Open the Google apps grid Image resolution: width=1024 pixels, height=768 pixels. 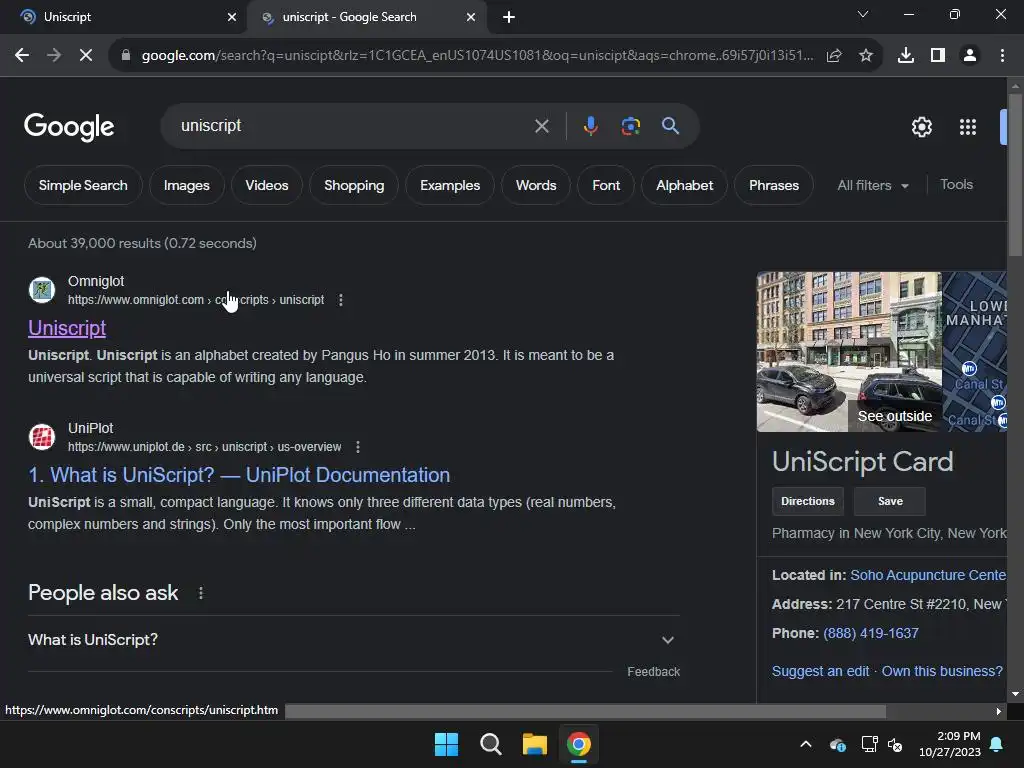click(968, 127)
